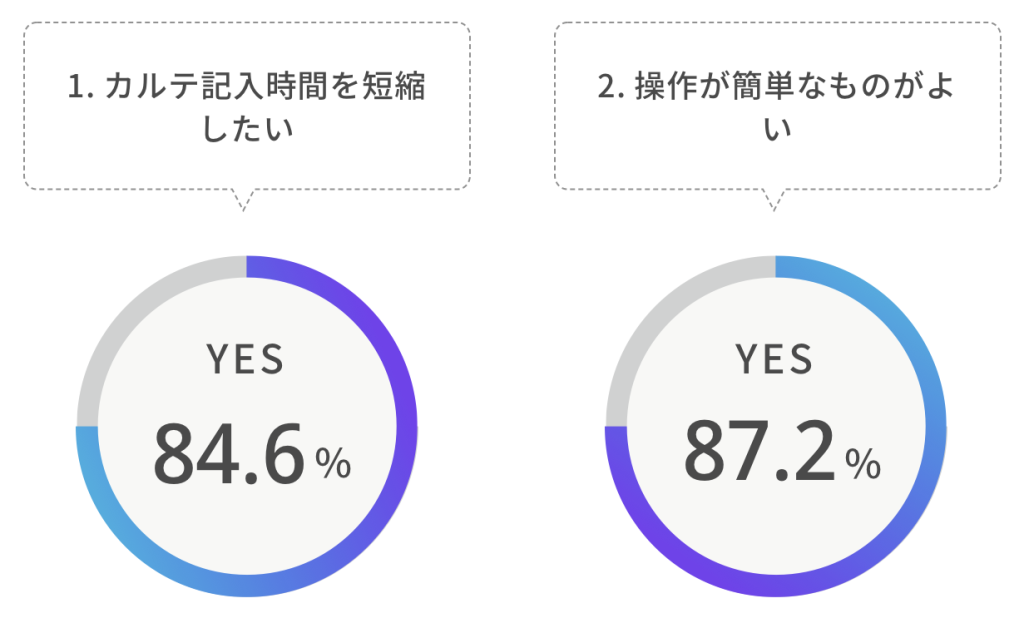This screenshot has height=618, width=1024.
Task: Select the YES label above 84.6
Action: (x=245, y=360)
